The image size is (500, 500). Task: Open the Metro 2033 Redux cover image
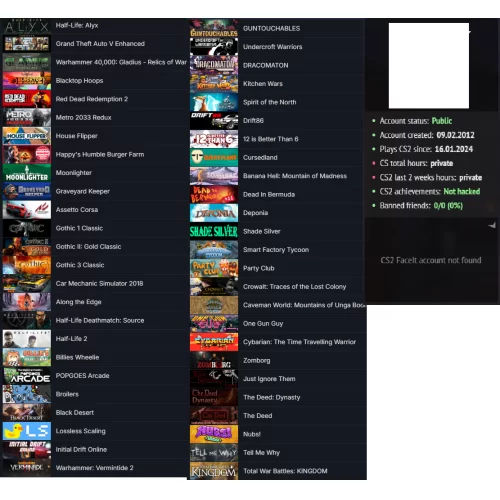tap(27, 117)
